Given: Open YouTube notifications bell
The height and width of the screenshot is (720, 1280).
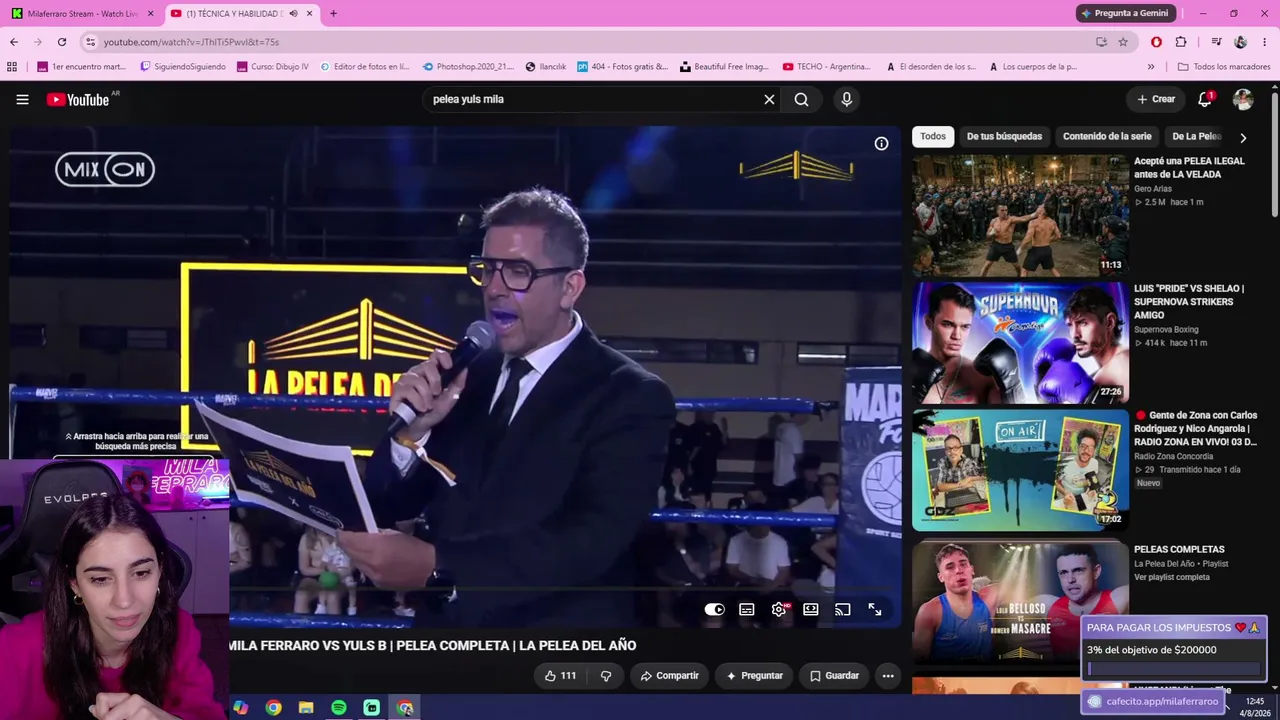Looking at the screenshot, I should point(1205,99).
